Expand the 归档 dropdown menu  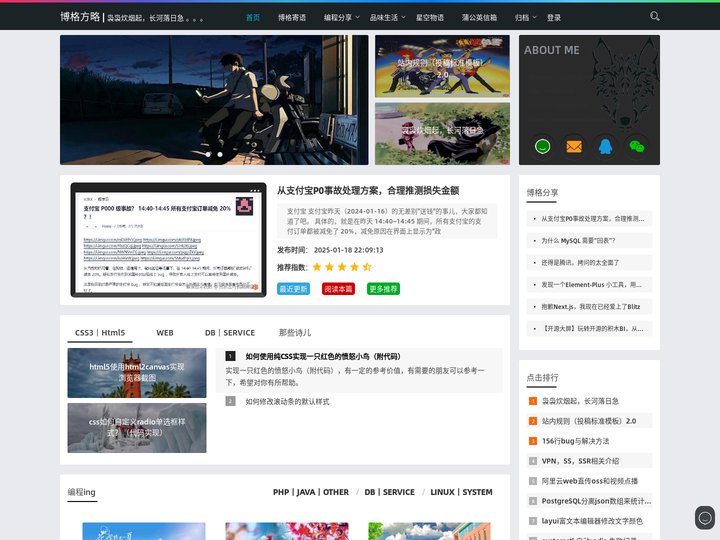(525, 17)
